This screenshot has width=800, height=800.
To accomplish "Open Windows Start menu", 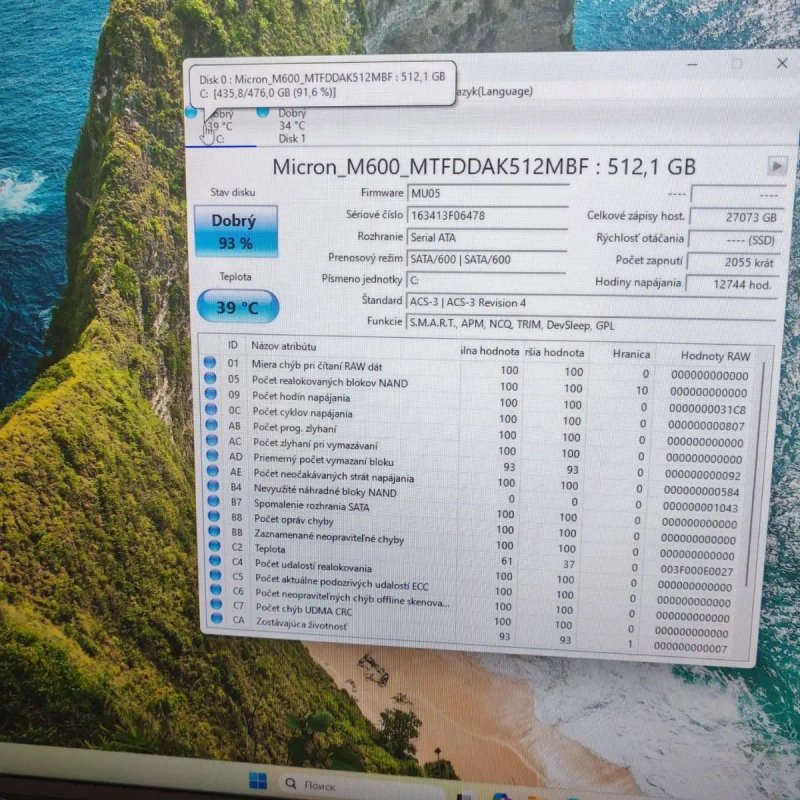I will coord(258,781).
